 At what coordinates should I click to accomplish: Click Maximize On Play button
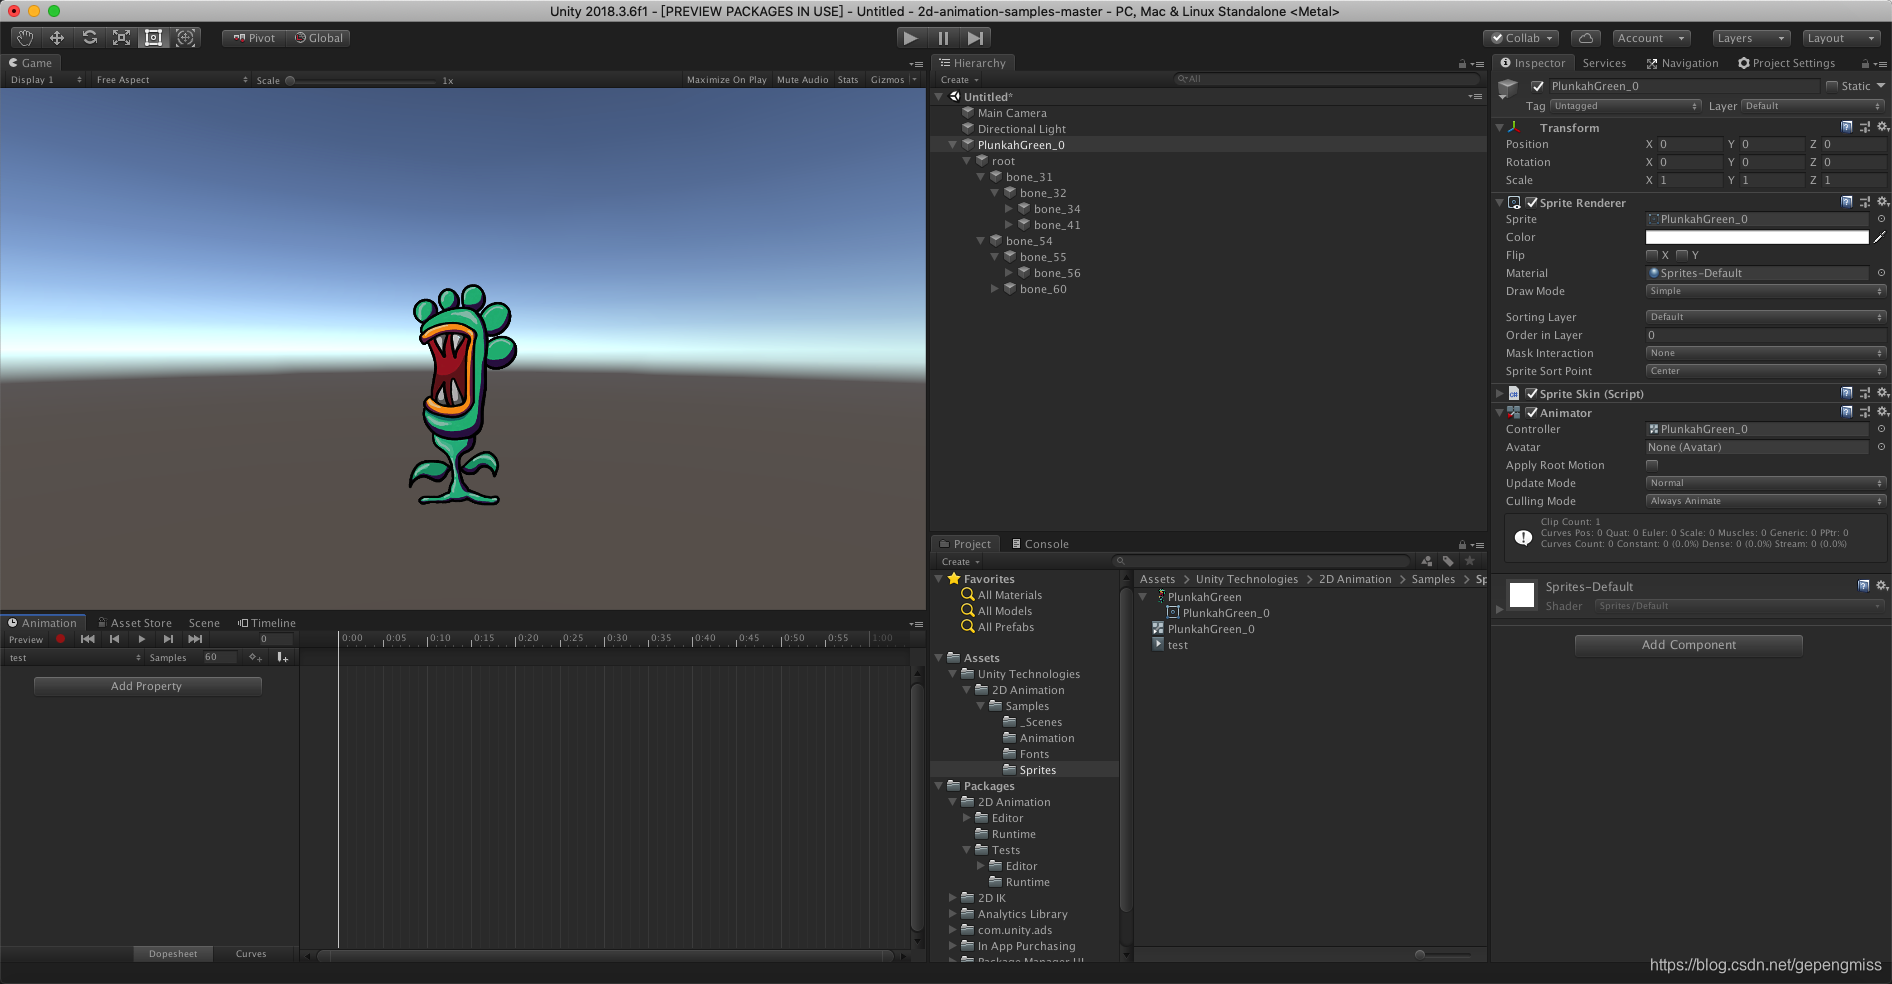[x=726, y=80]
